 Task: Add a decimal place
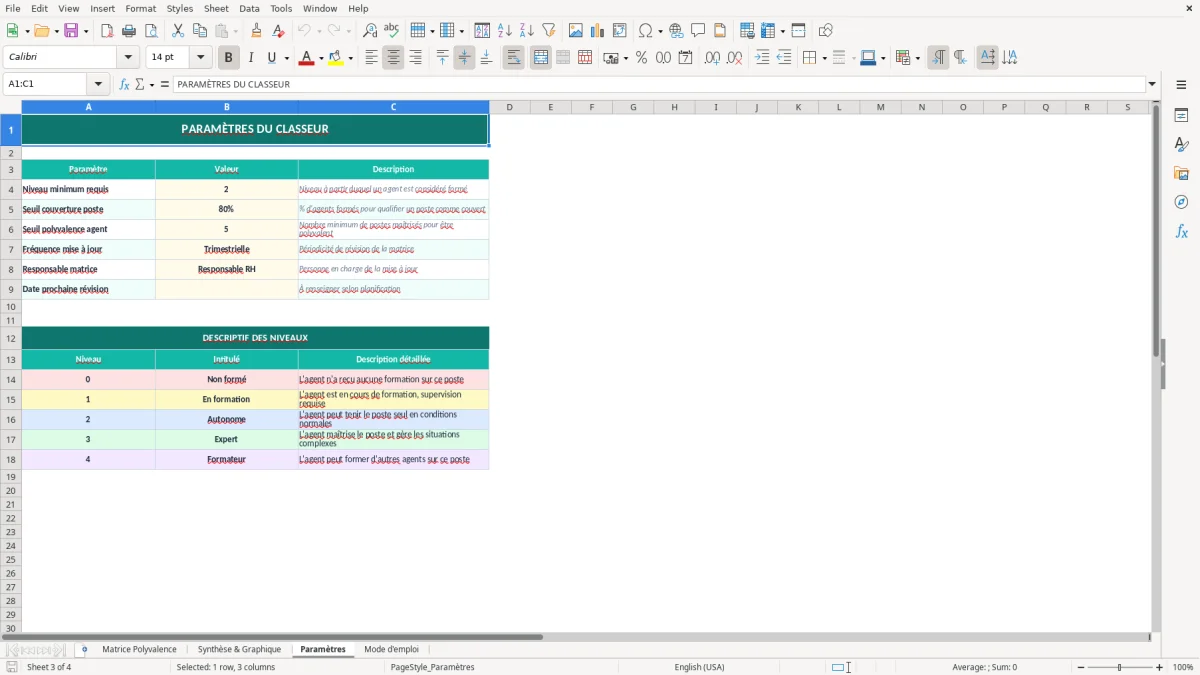(x=712, y=58)
